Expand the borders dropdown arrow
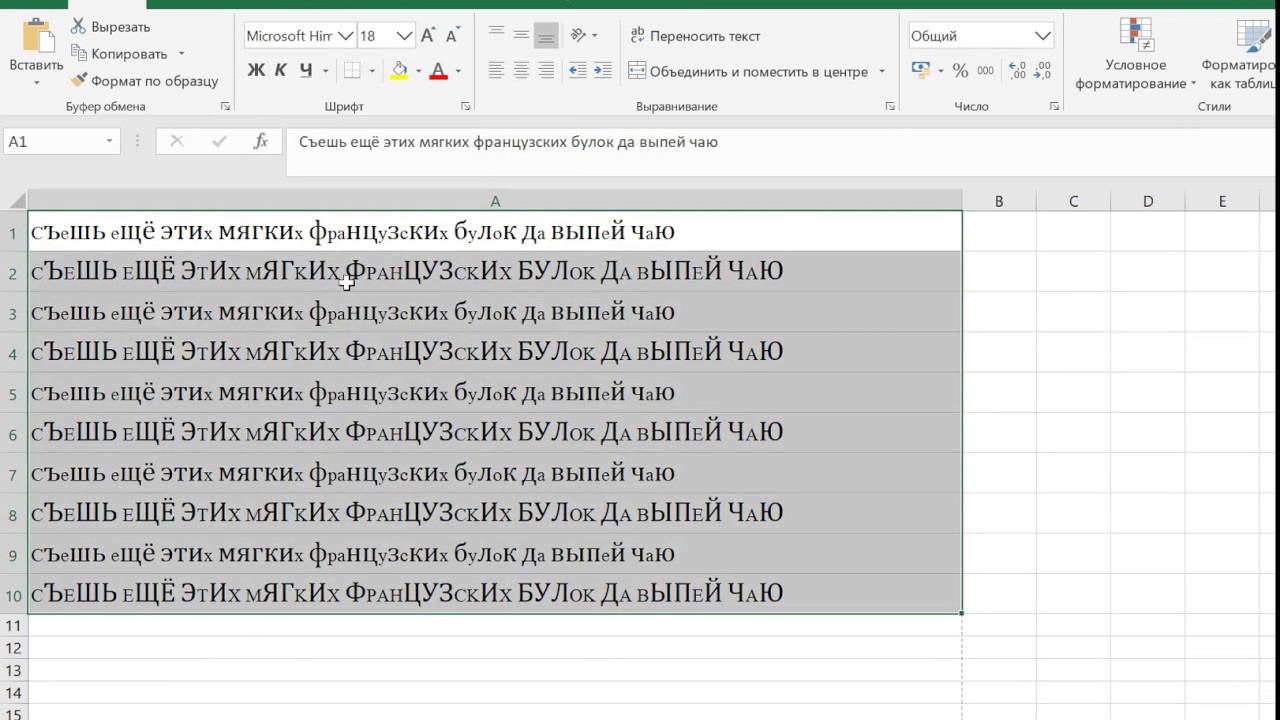 coord(372,71)
